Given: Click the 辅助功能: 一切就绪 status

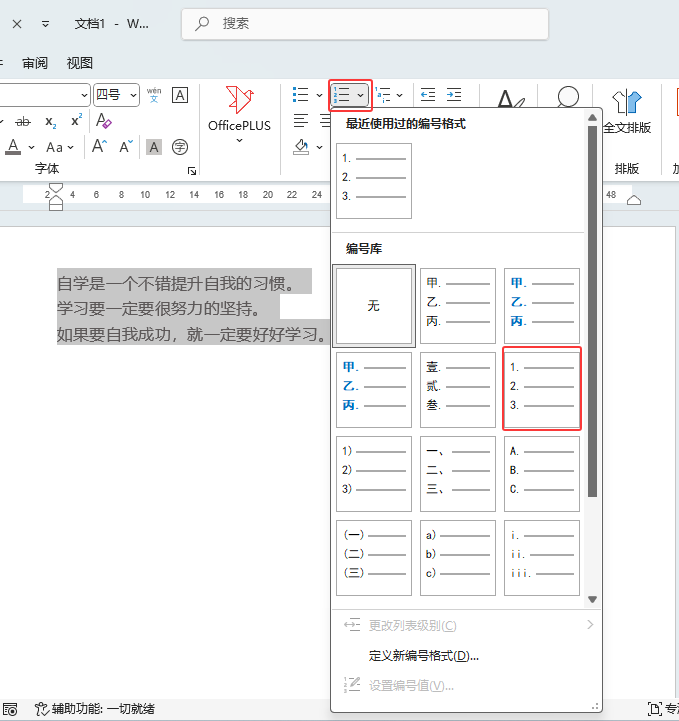Looking at the screenshot, I should (95, 709).
